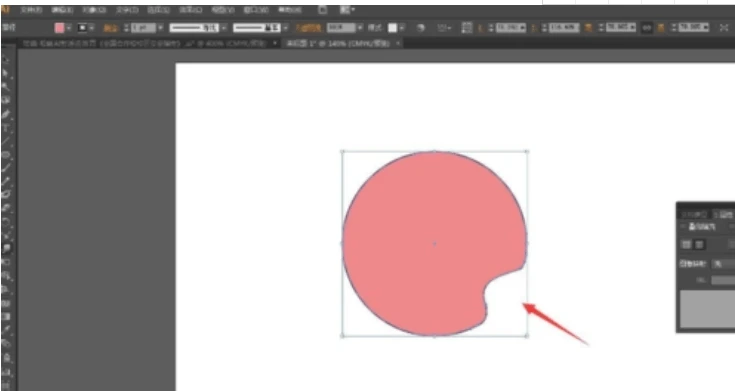Select the Perspective Grid tool
The image size is (735, 391).
pyautogui.click(x=6, y=289)
